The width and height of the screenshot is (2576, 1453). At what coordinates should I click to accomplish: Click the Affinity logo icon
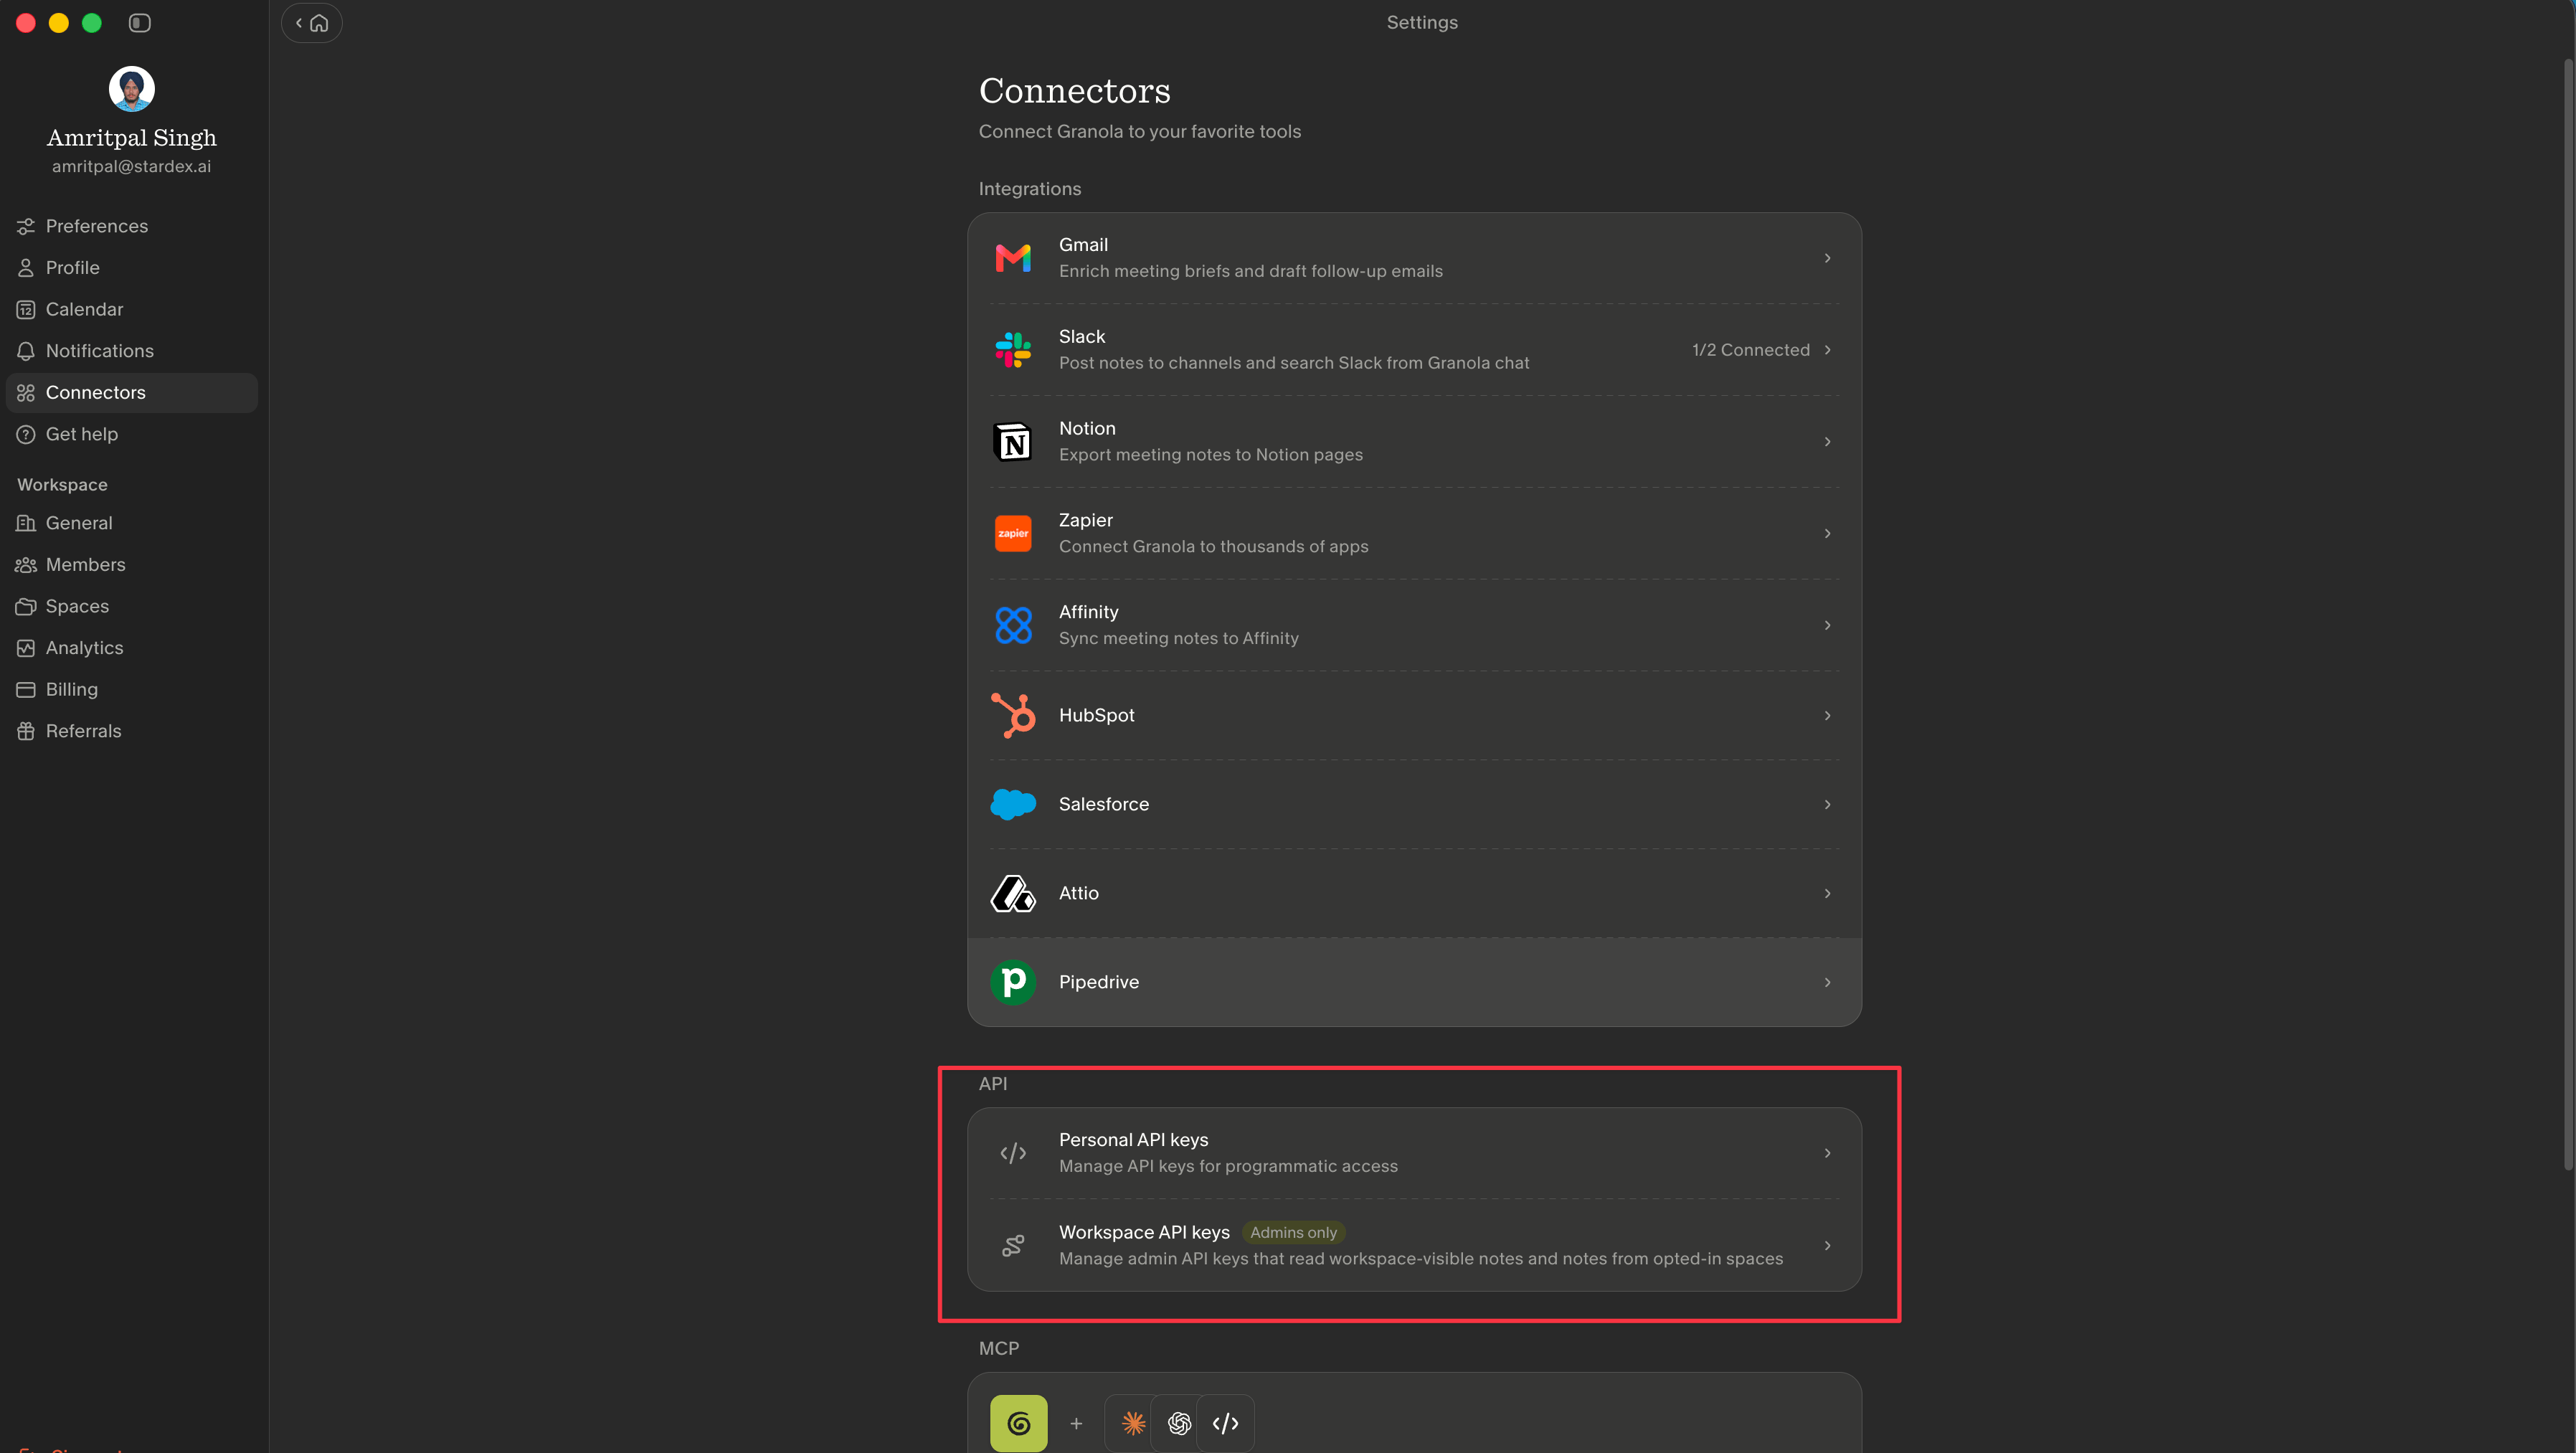(x=1013, y=625)
